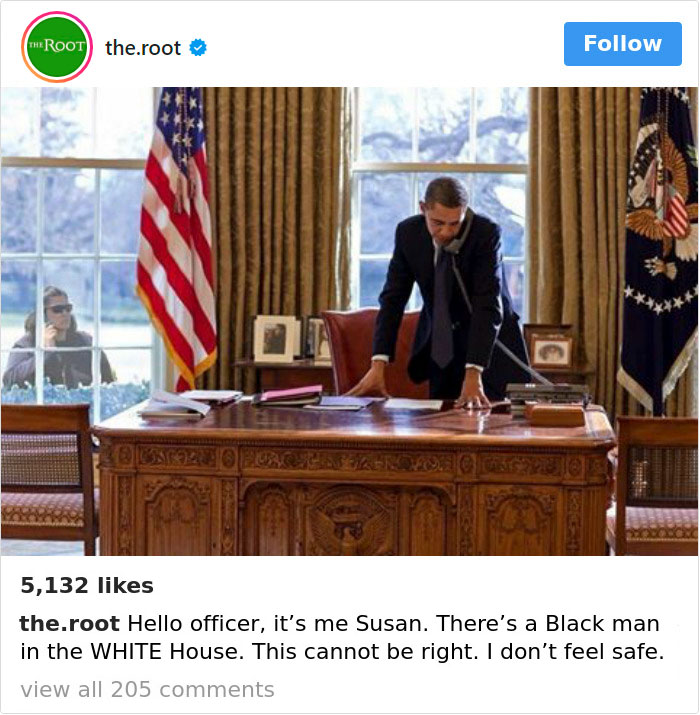Click the framed photo left of red chair
This screenshot has width=700, height=715.
pyautogui.click(x=275, y=339)
